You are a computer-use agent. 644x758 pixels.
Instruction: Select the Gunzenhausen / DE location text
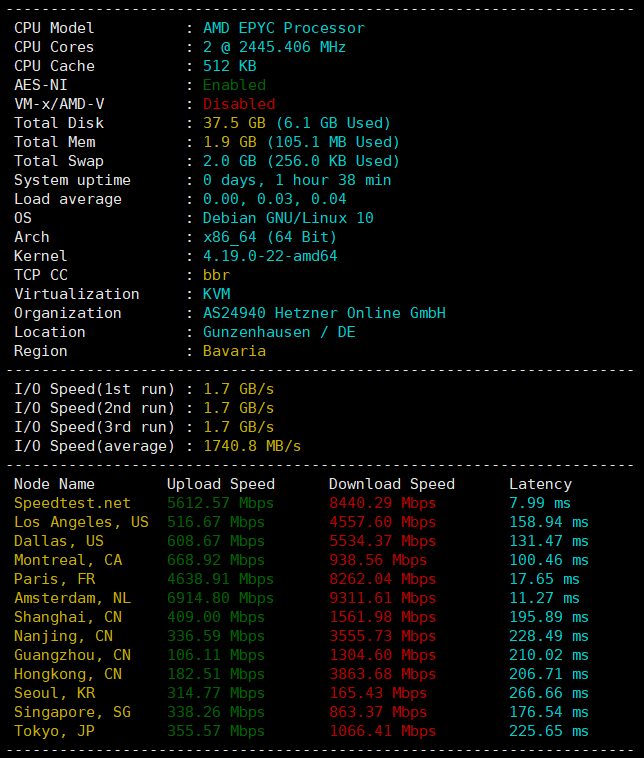[279, 332]
